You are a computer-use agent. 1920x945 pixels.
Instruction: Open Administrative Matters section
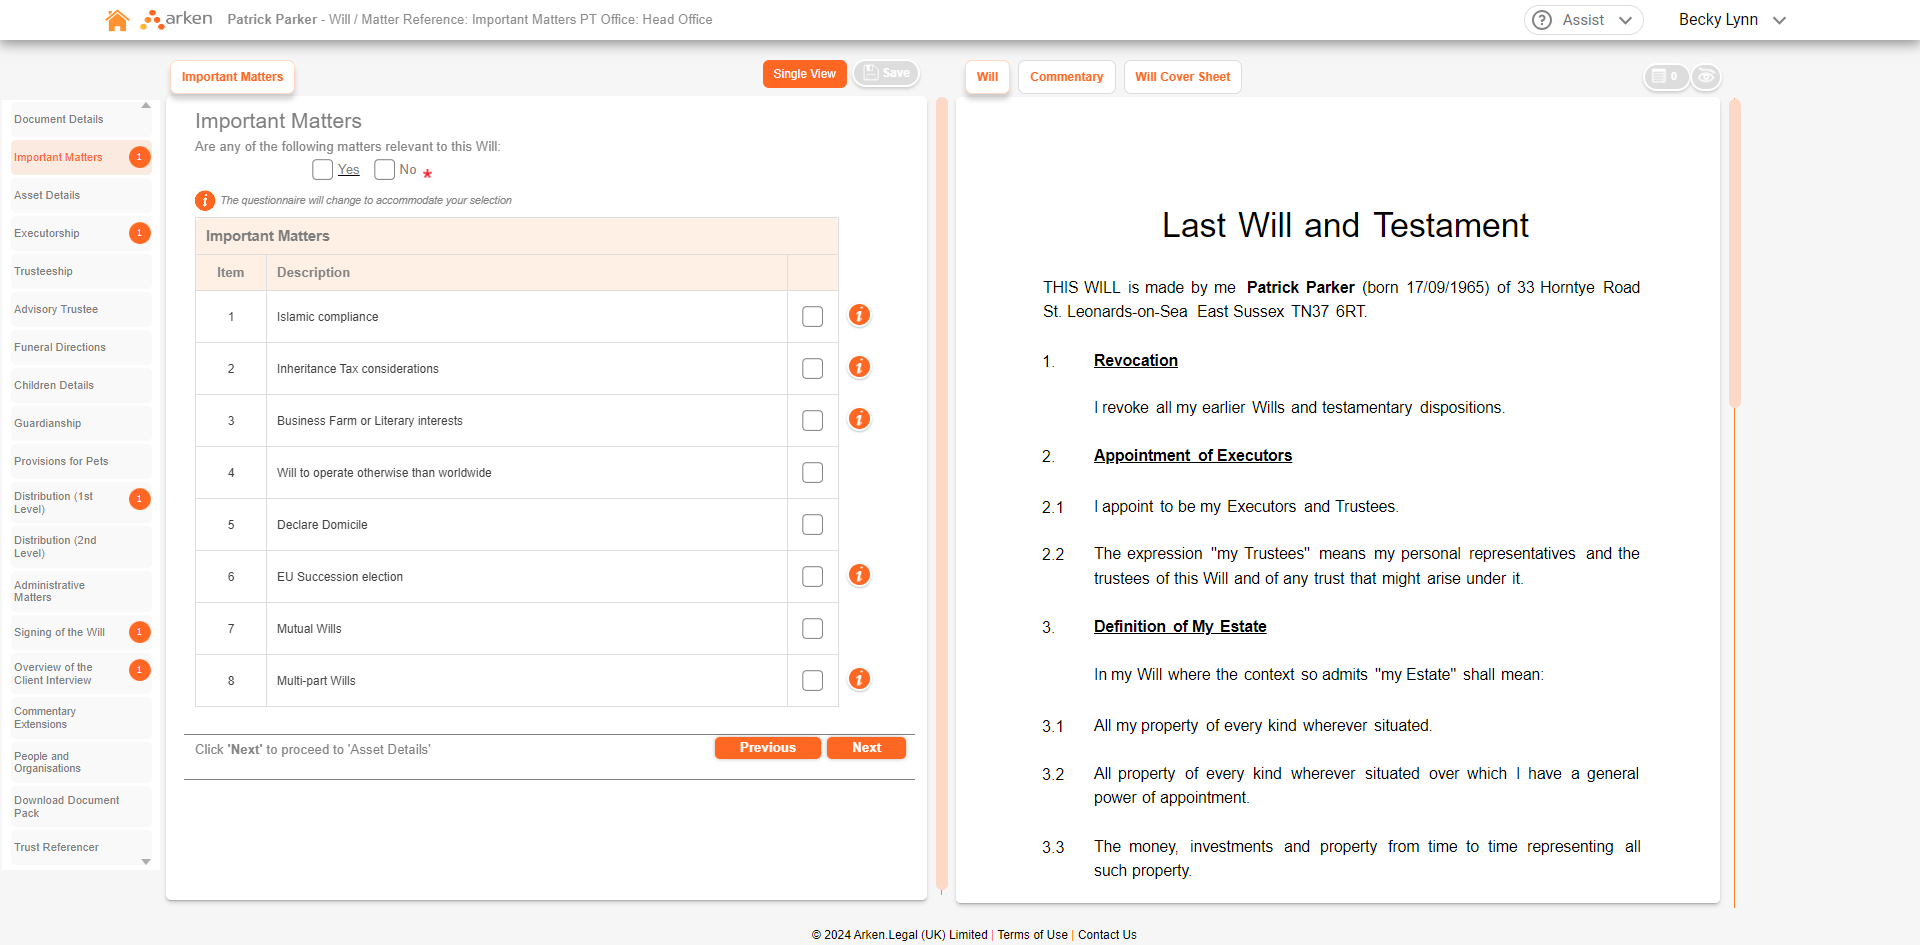[81, 591]
